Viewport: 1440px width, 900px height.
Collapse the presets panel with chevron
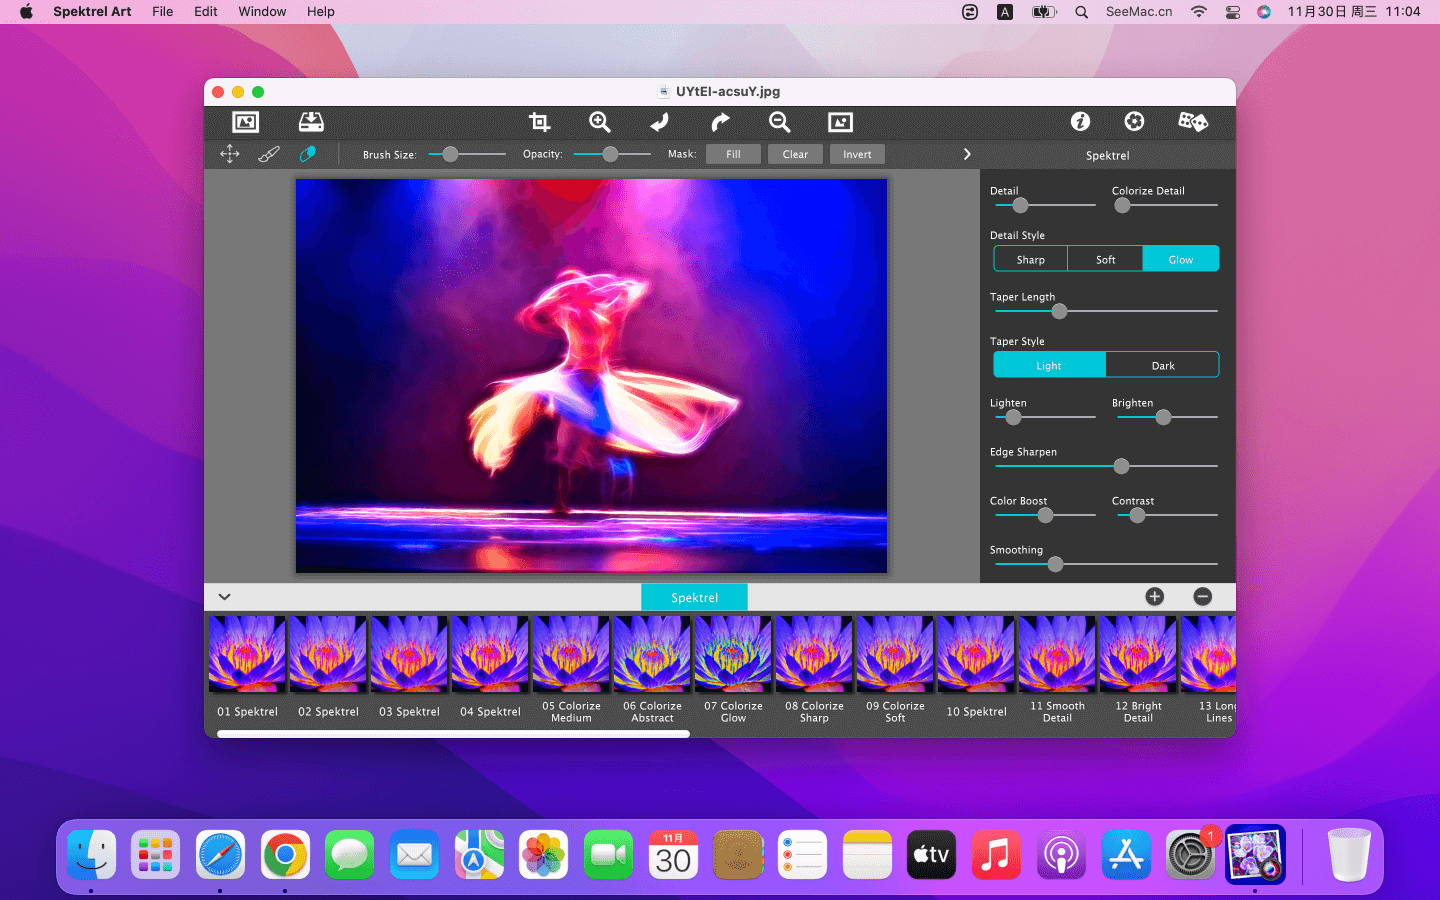click(225, 597)
